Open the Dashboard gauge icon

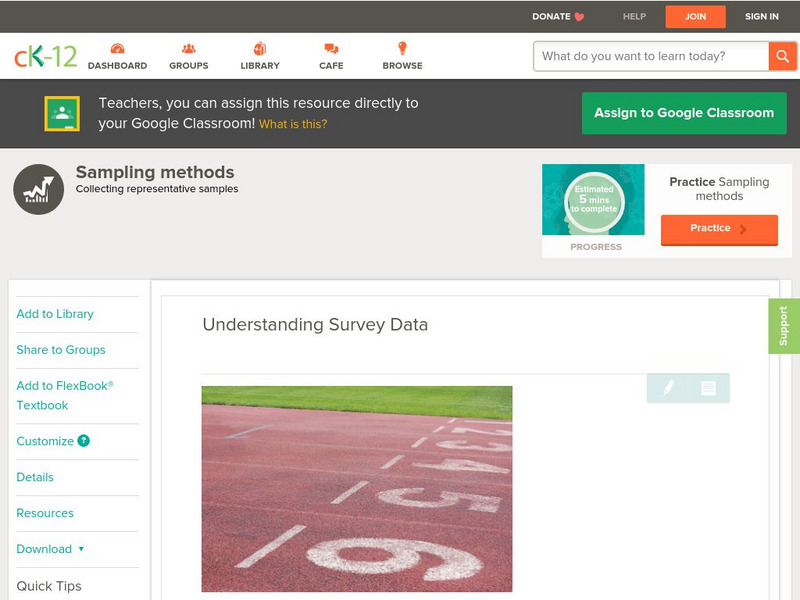pyautogui.click(x=117, y=48)
